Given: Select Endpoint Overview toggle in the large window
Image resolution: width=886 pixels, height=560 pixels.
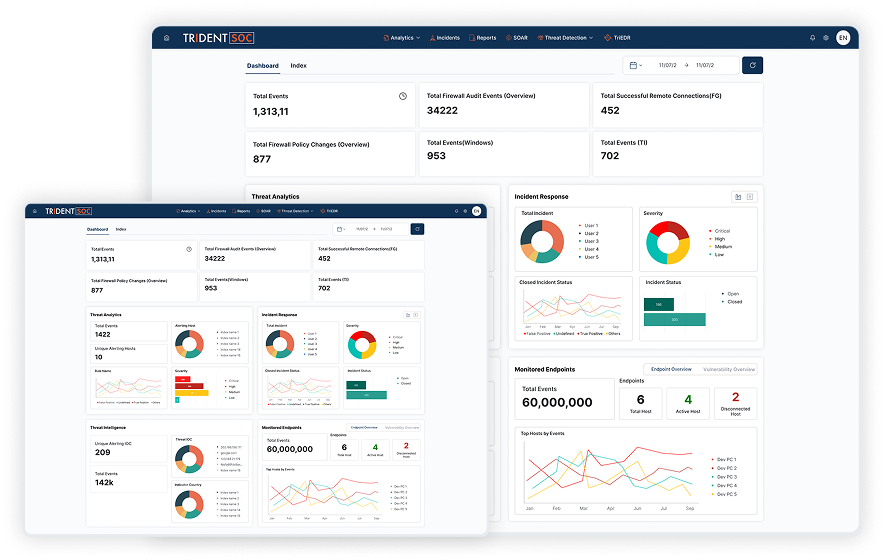Looking at the screenshot, I should (672, 370).
